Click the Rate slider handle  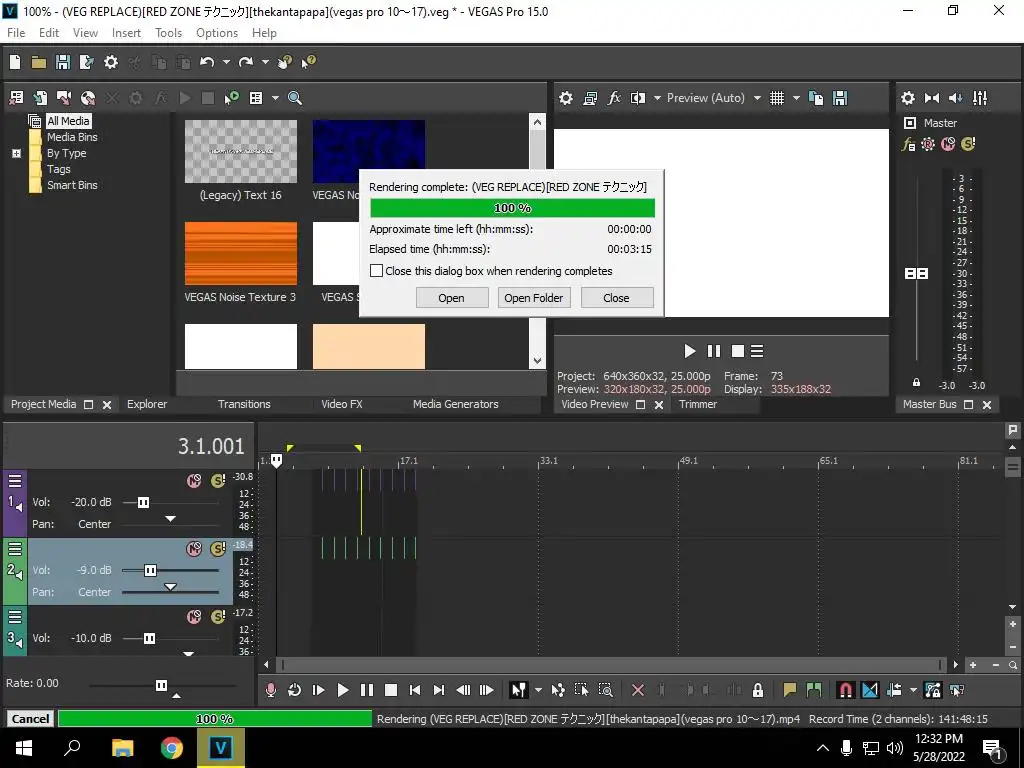point(161,685)
